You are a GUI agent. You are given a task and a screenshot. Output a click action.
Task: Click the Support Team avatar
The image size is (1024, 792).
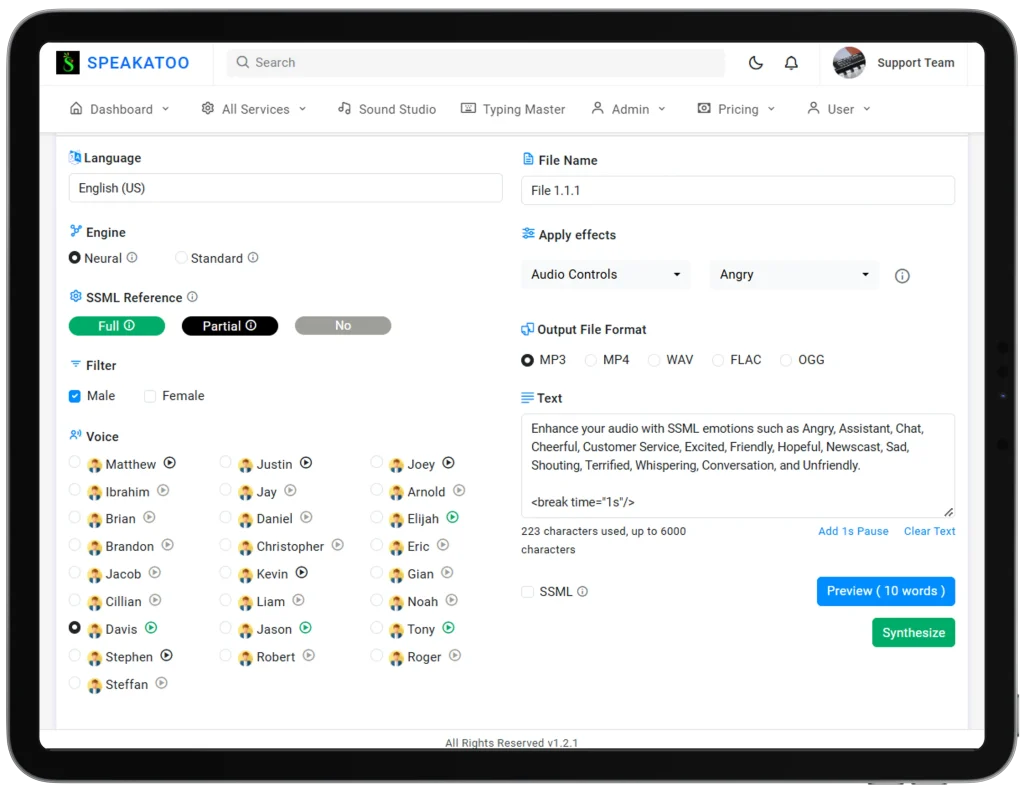coord(848,62)
